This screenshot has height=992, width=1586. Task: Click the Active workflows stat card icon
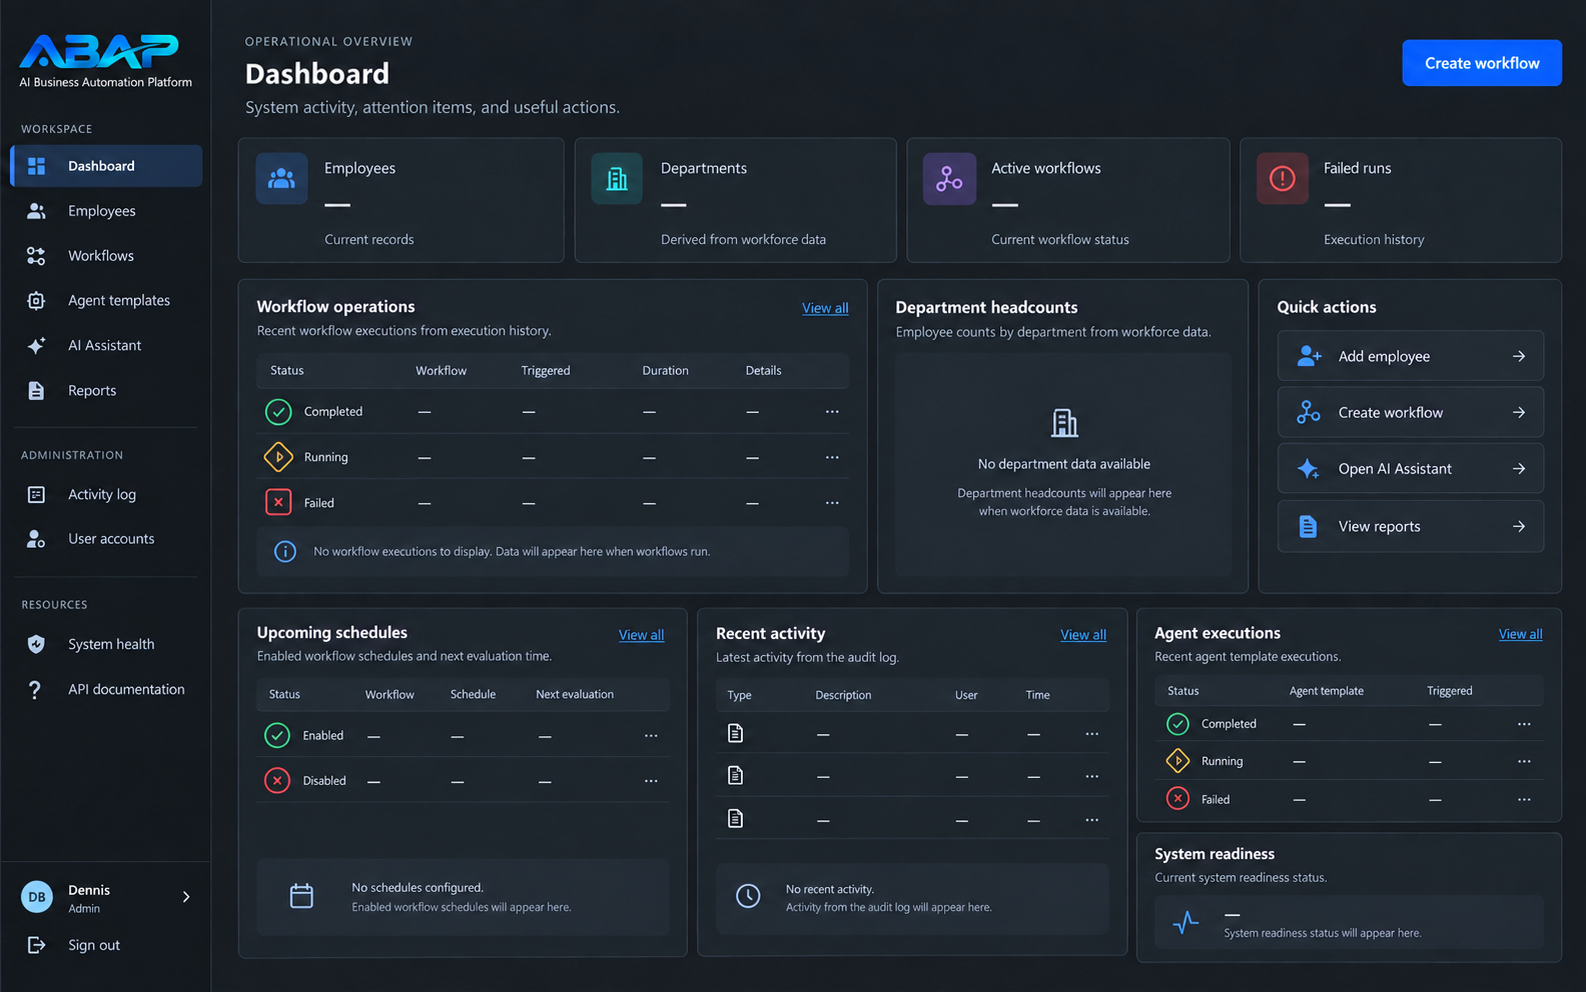(949, 179)
